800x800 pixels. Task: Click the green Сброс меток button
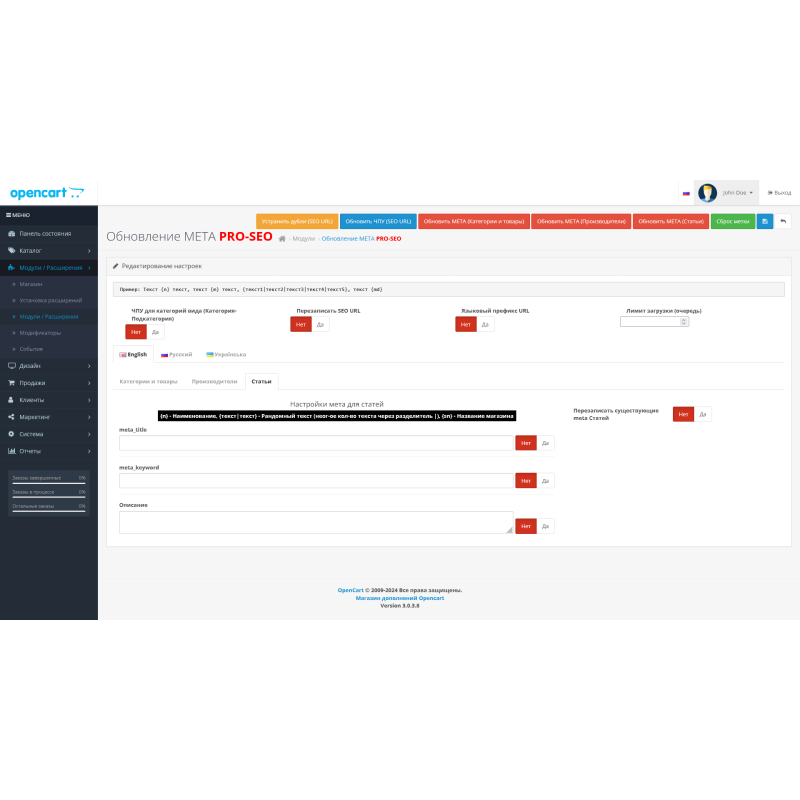click(734, 221)
